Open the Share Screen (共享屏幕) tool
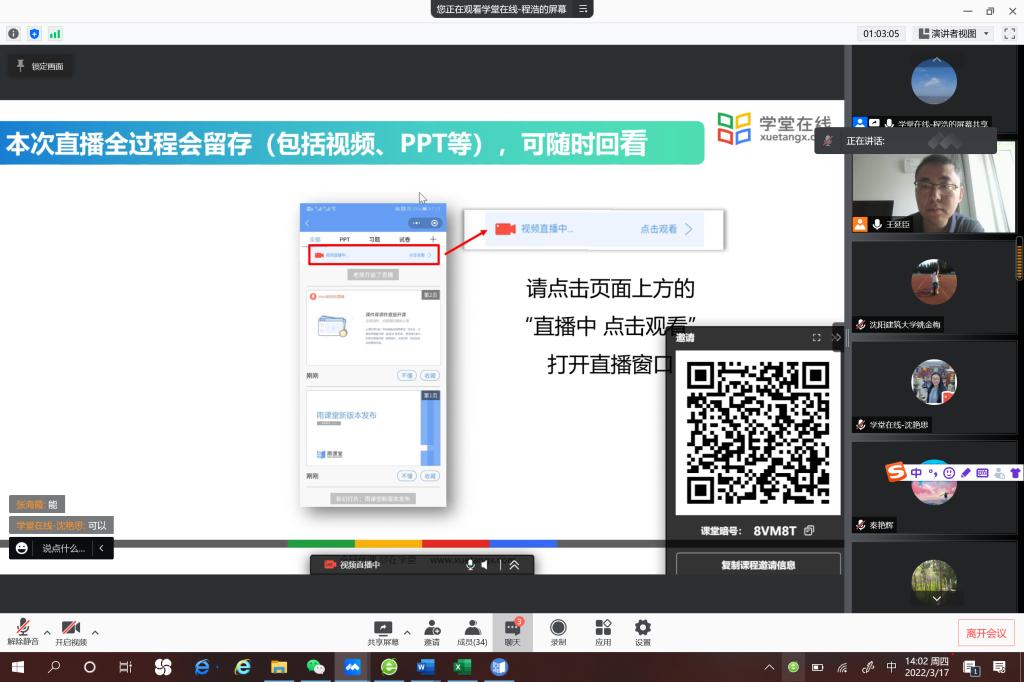Screen dimensions: 1024x682 pyautogui.click(x=382, y=631)
